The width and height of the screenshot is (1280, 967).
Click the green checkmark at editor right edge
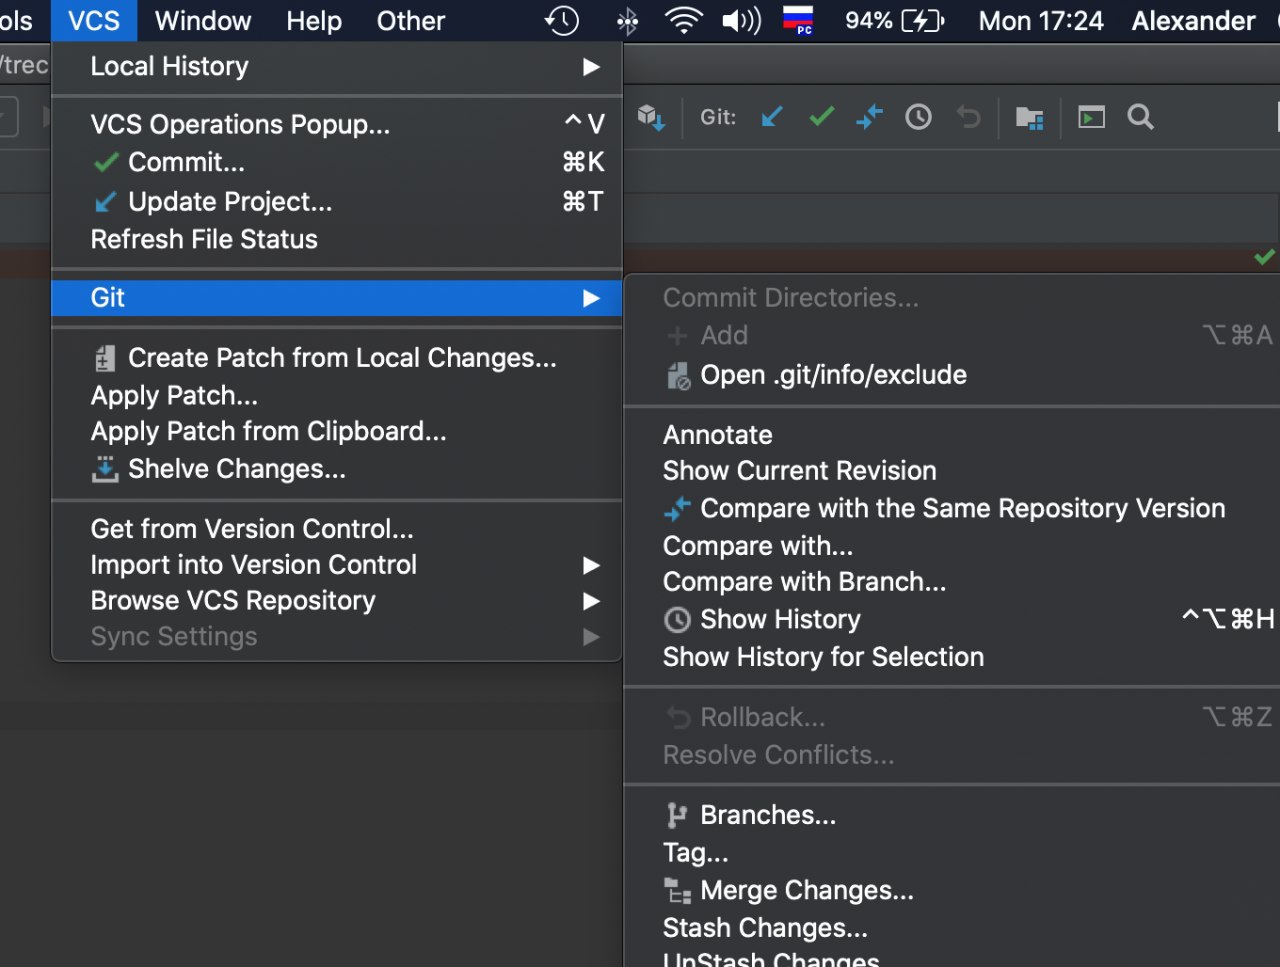(1265, 257)
